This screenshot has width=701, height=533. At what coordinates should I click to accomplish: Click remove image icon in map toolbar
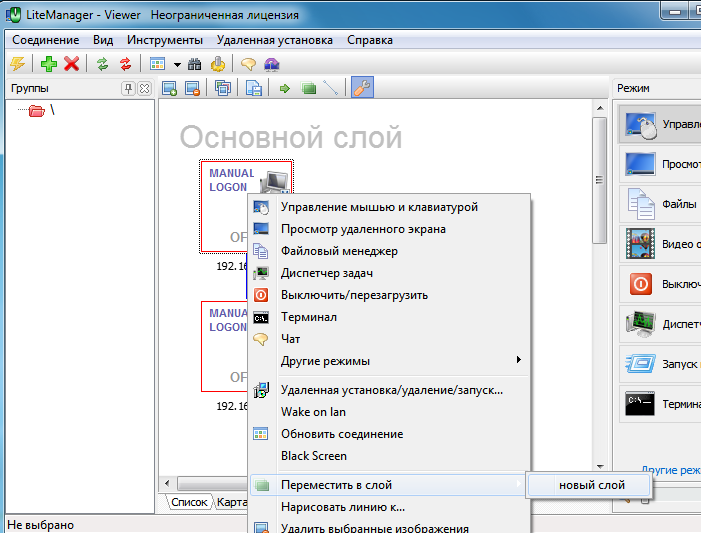click(x=192, y=88)
